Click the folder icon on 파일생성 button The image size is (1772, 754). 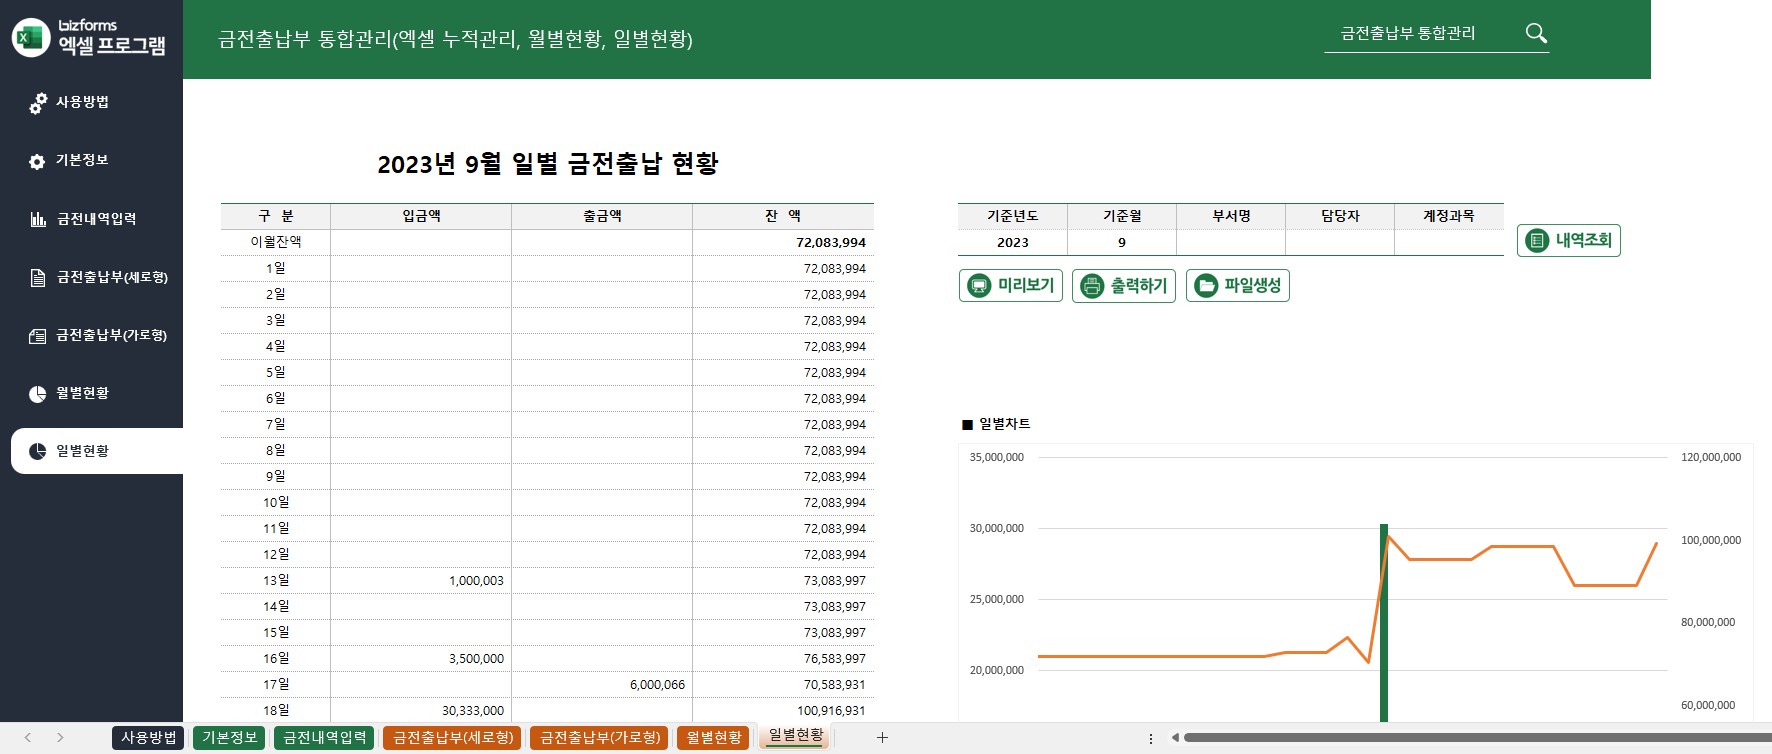1207,286
